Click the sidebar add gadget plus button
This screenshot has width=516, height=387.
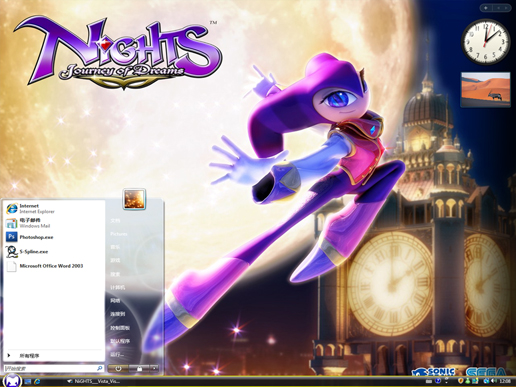[x=486, y=8]
